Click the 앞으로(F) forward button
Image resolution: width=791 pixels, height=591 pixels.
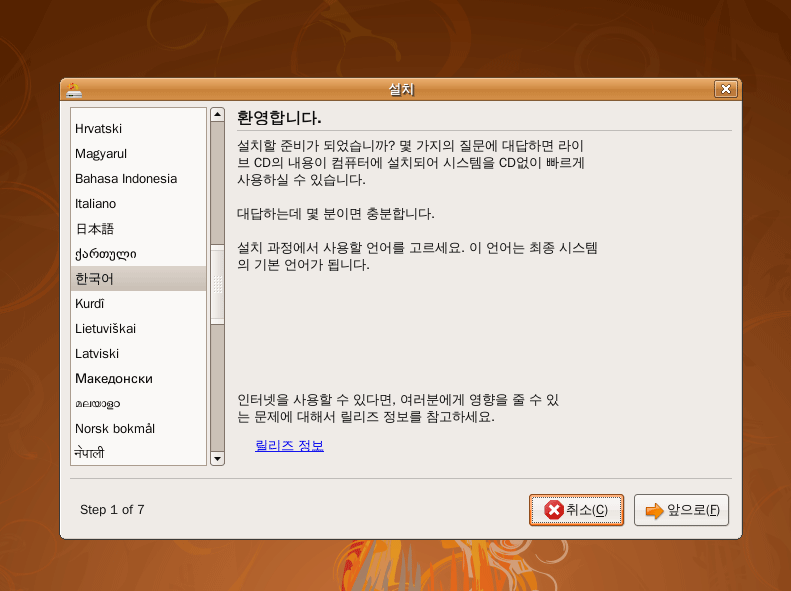coord(681,510)
